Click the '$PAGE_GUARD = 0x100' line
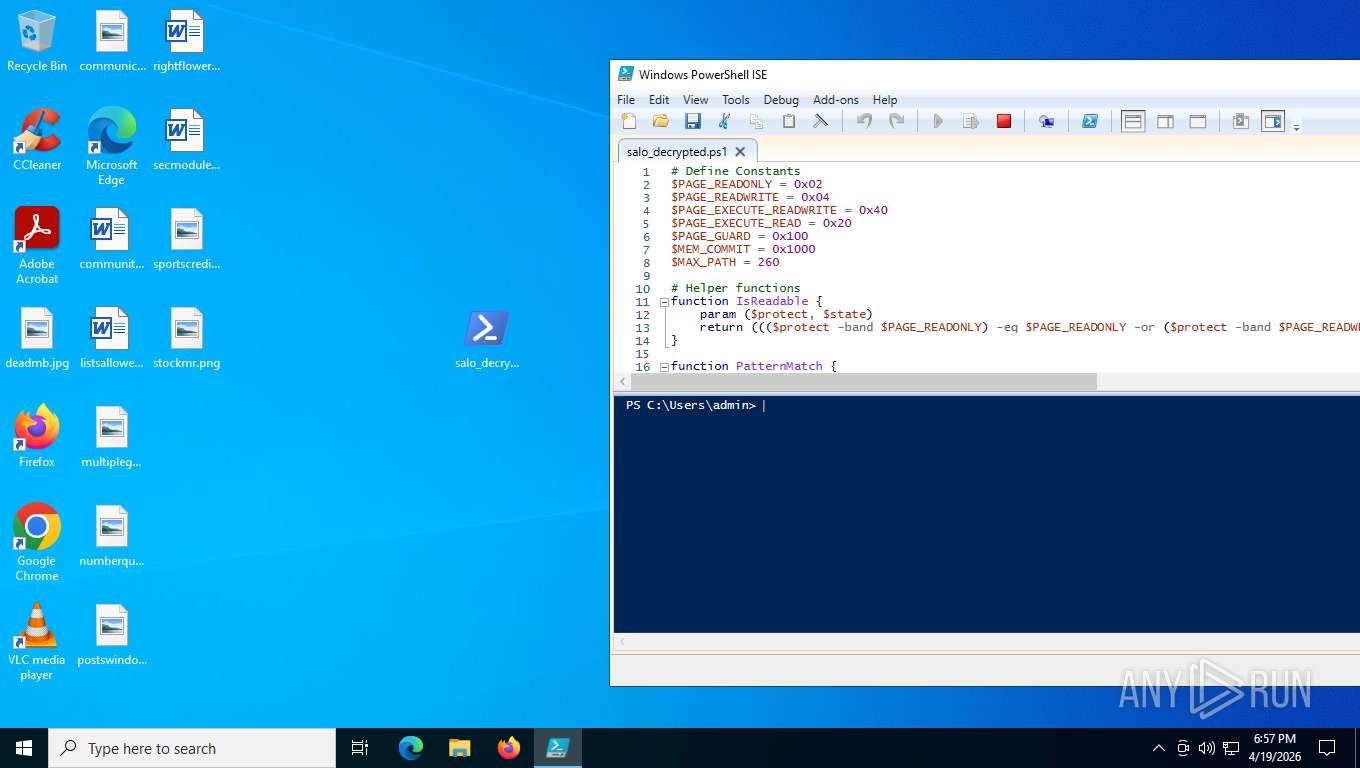The height and width of the screenshot is (768, 1360). 739,236
